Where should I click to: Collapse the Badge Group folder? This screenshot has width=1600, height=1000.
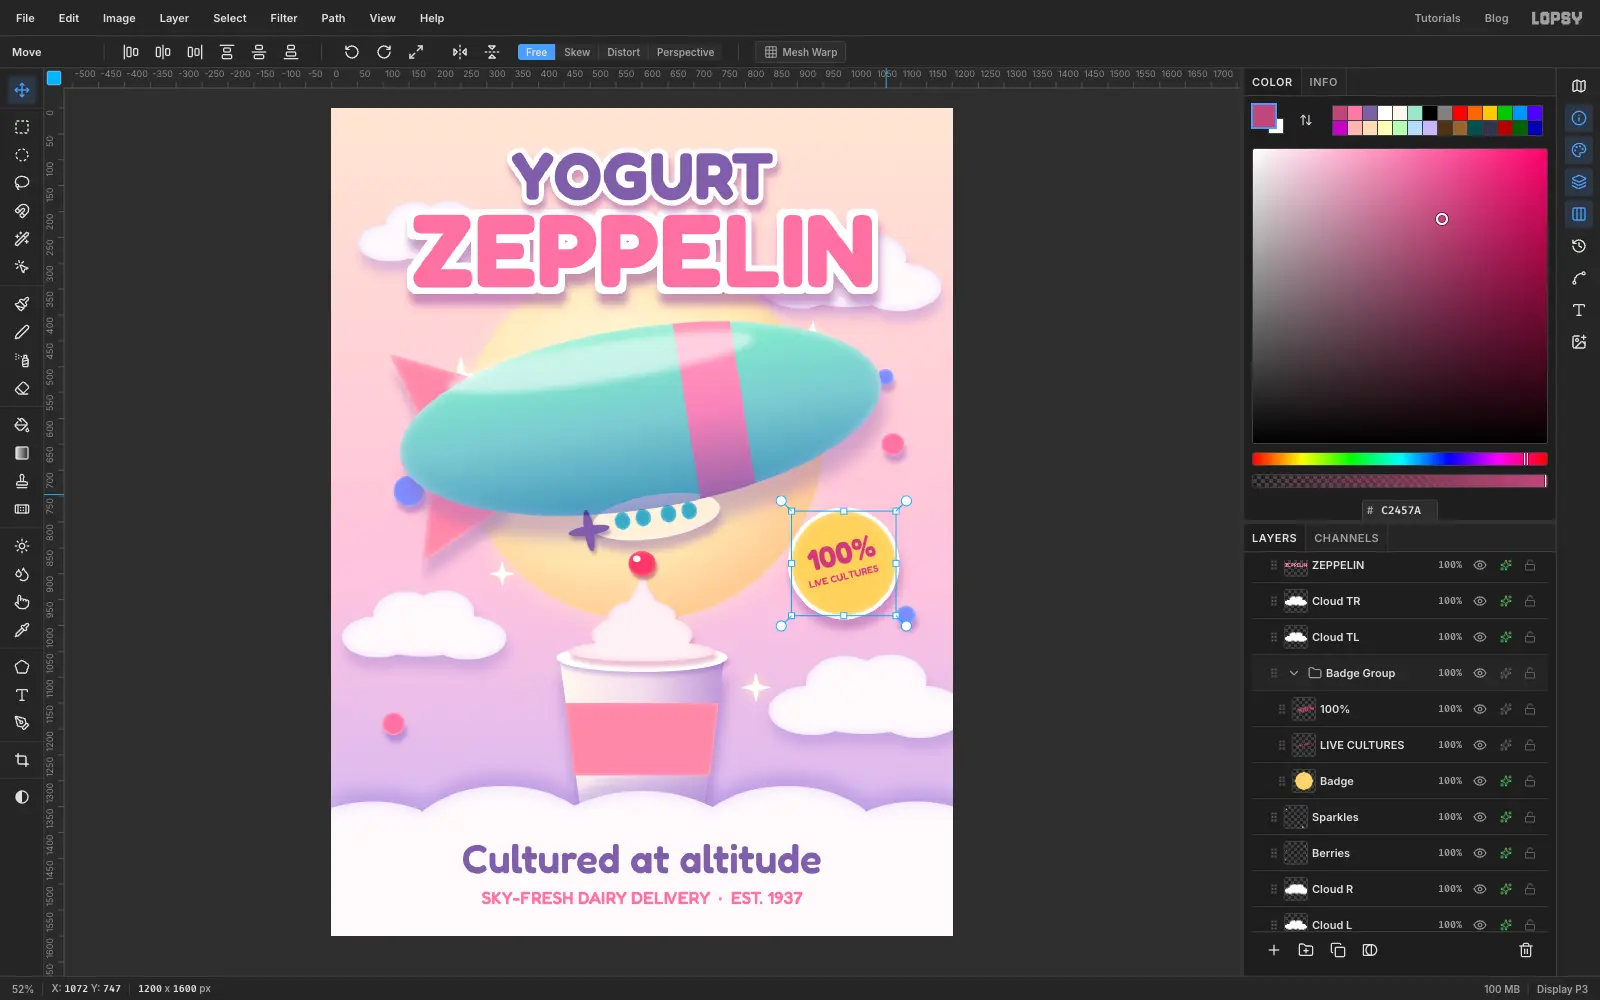click(1294, 673)
